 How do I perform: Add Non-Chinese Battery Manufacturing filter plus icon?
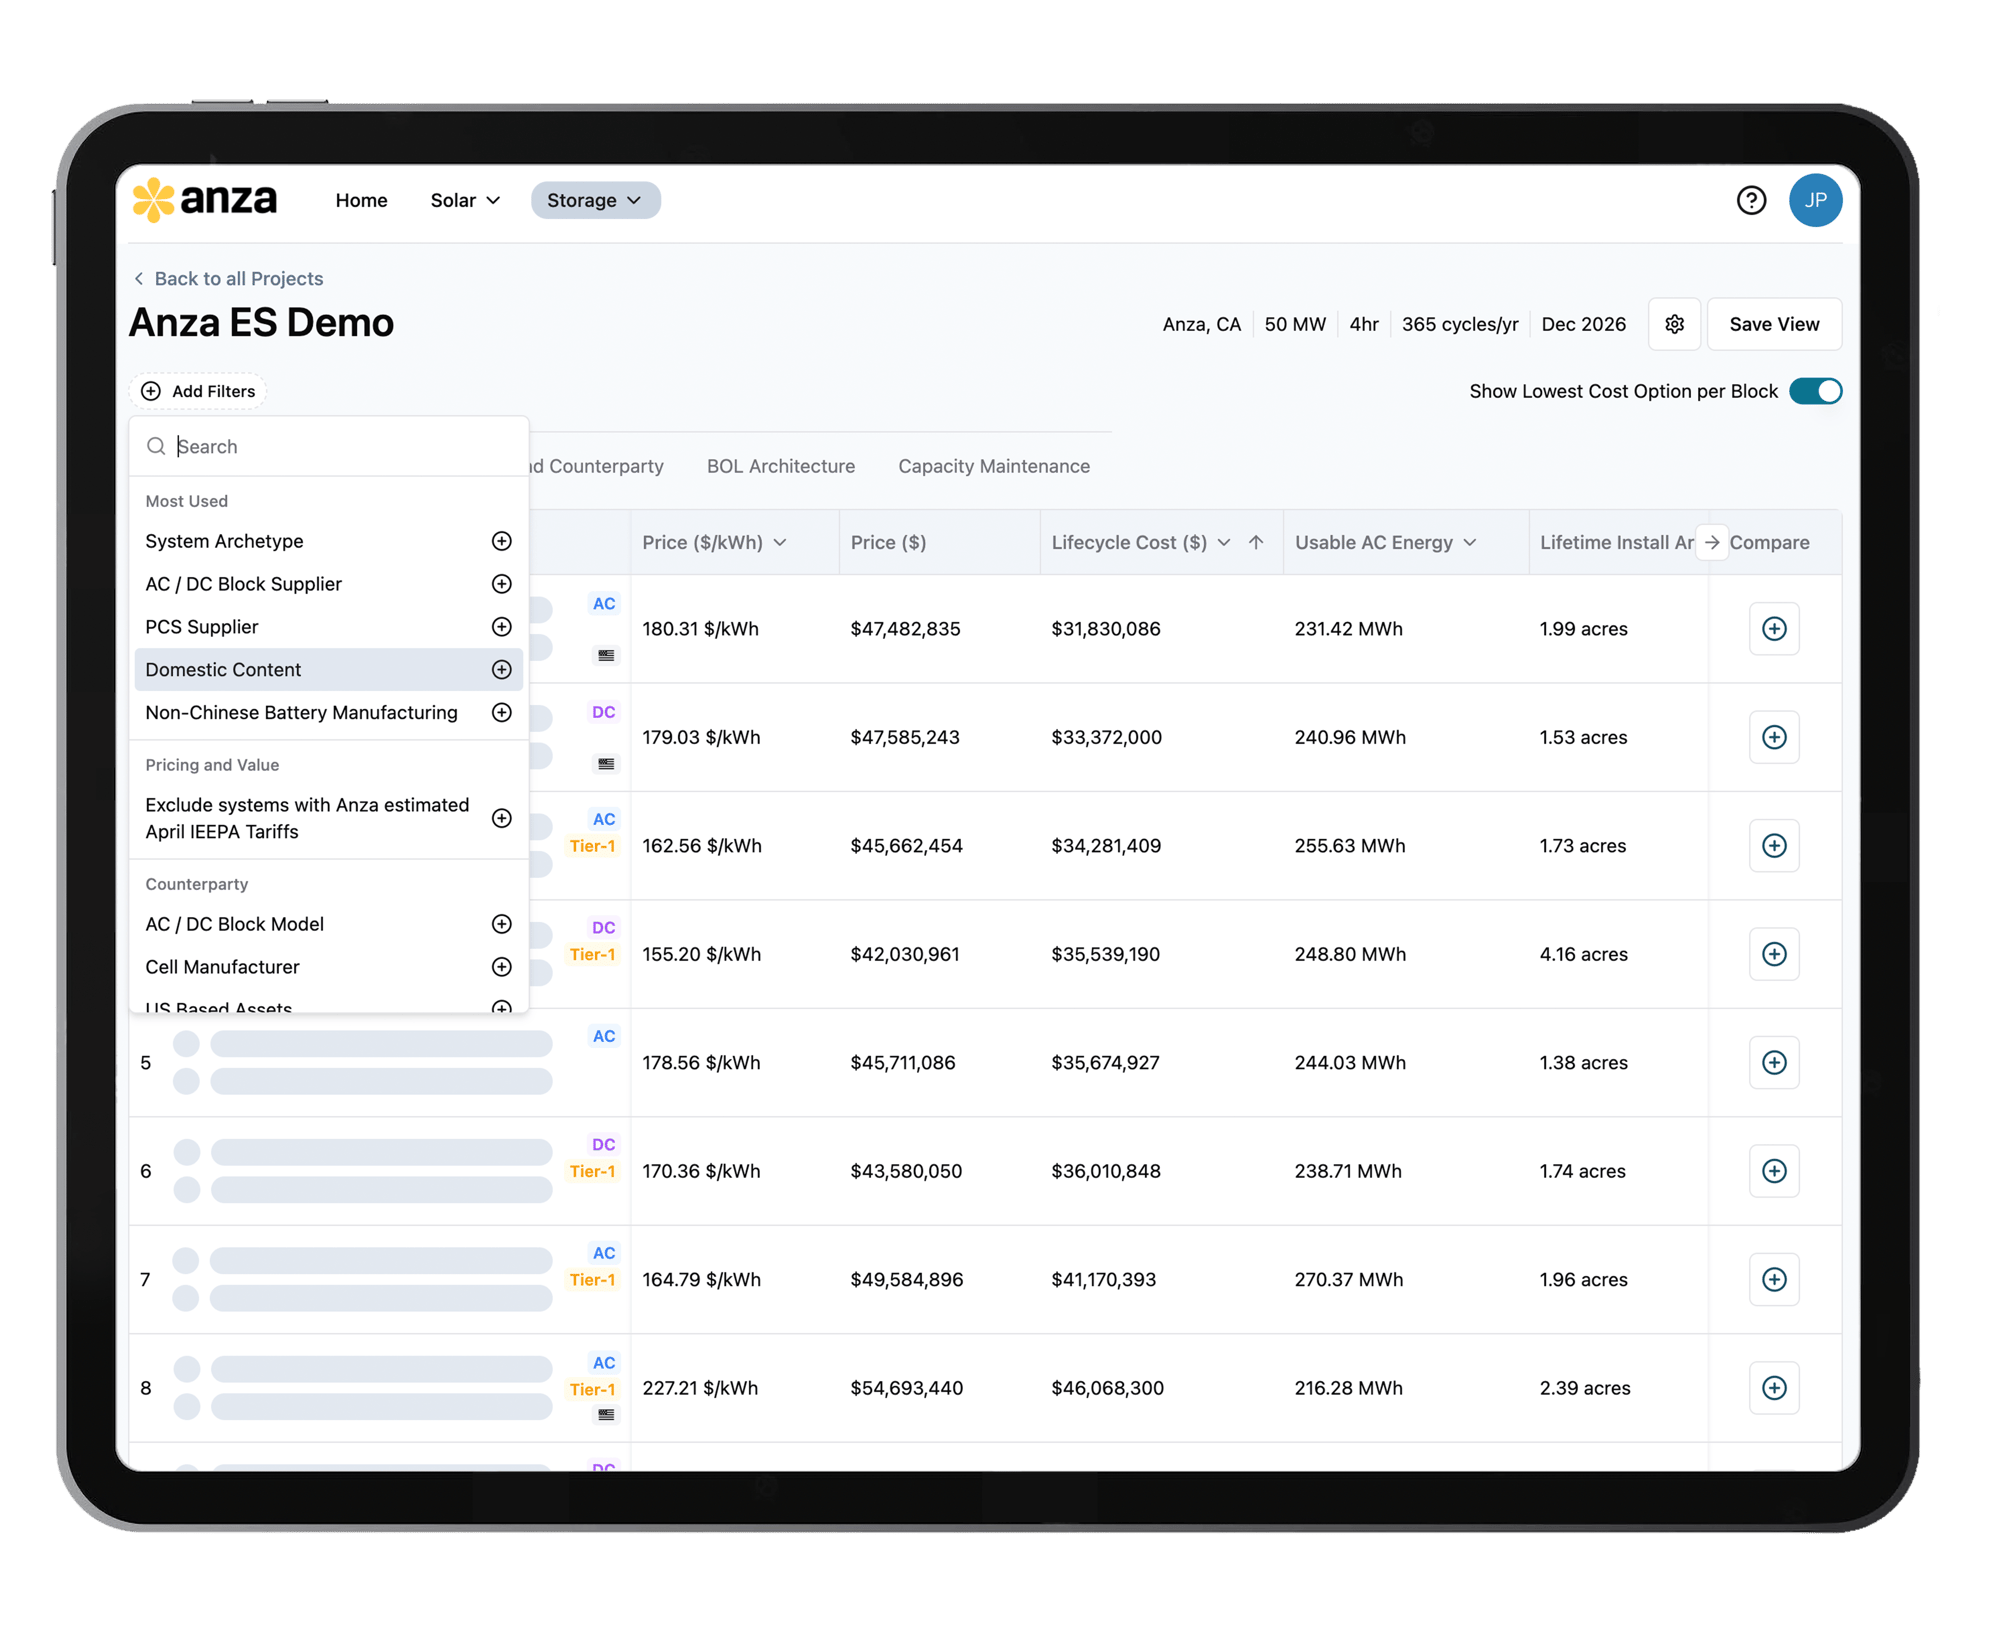[502, 713]
